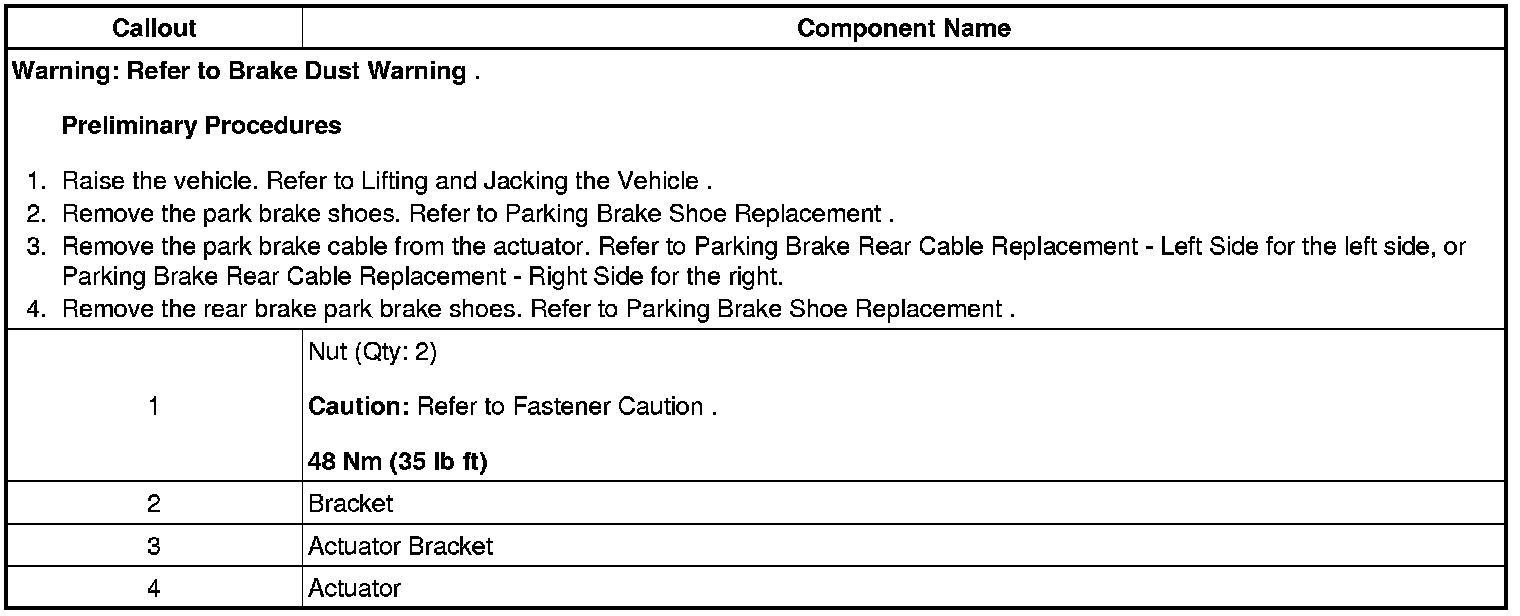Click the Component Name column header
This screenshot has height=616, width=1520.
pyautogui.click(x=903, y=29)
